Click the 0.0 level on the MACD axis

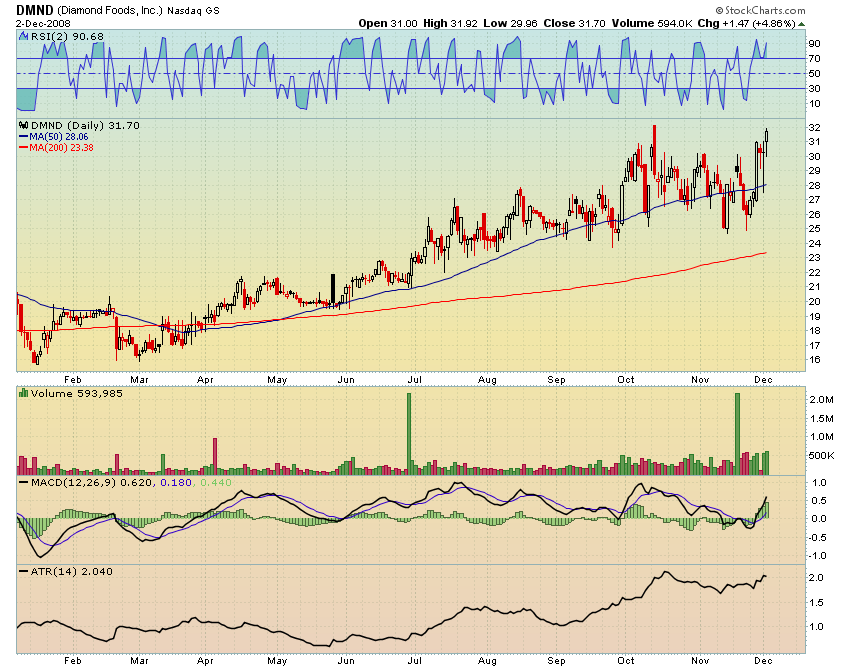point(819,518)
